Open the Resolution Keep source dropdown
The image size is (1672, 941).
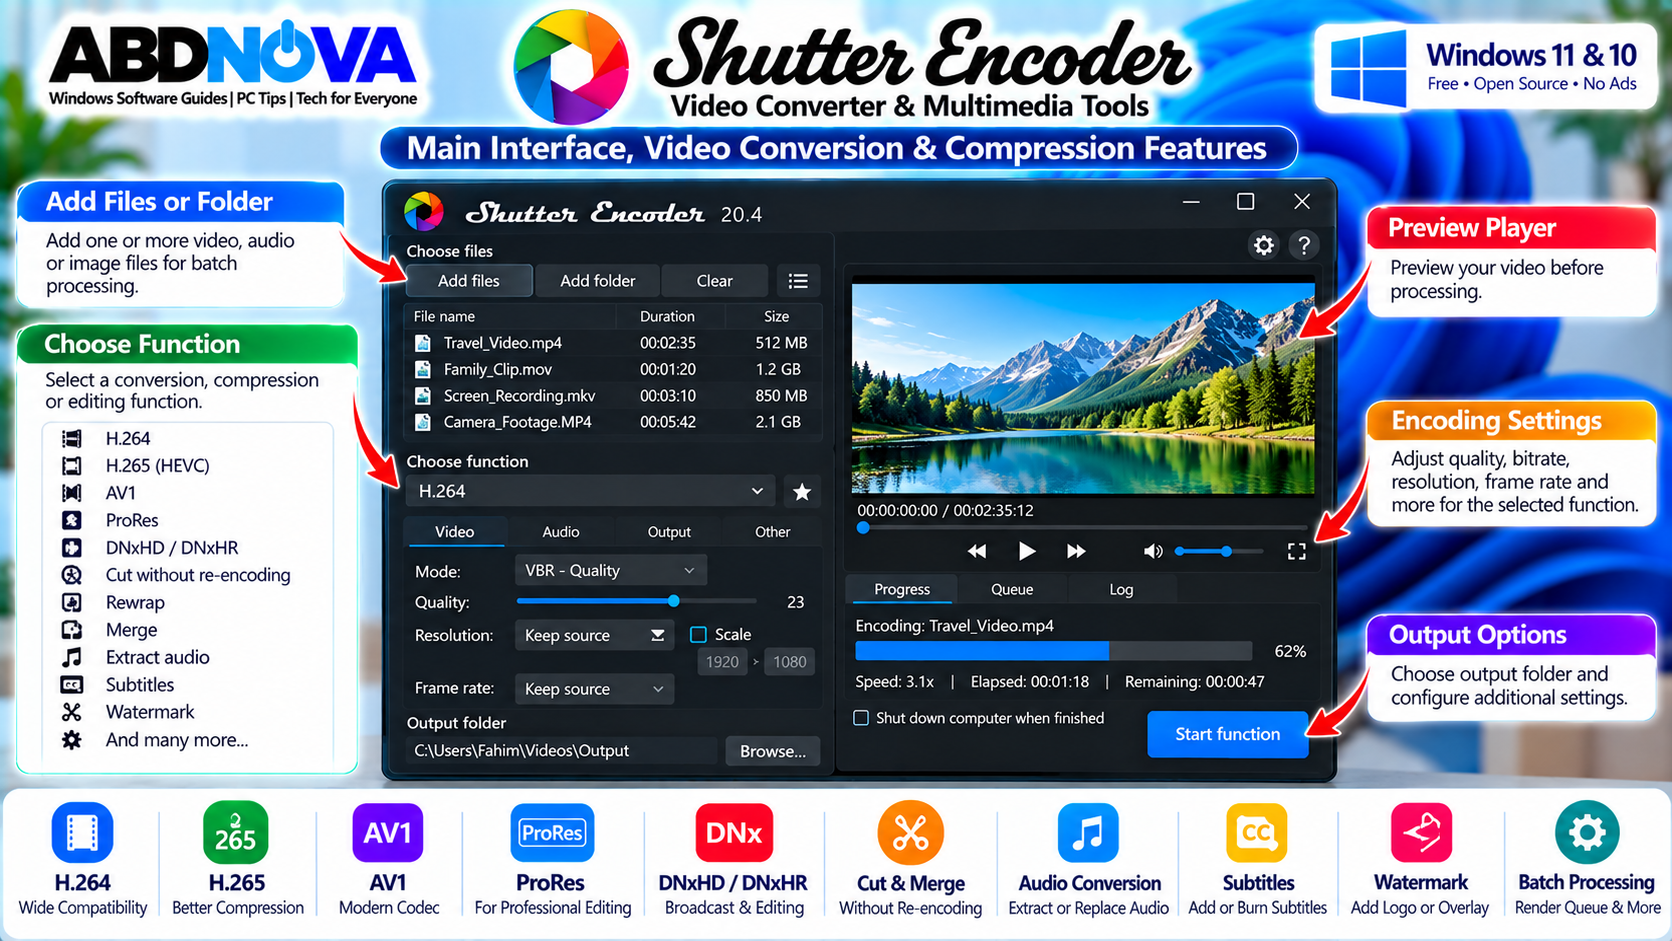pyautogui.click(x=594, y=635)
